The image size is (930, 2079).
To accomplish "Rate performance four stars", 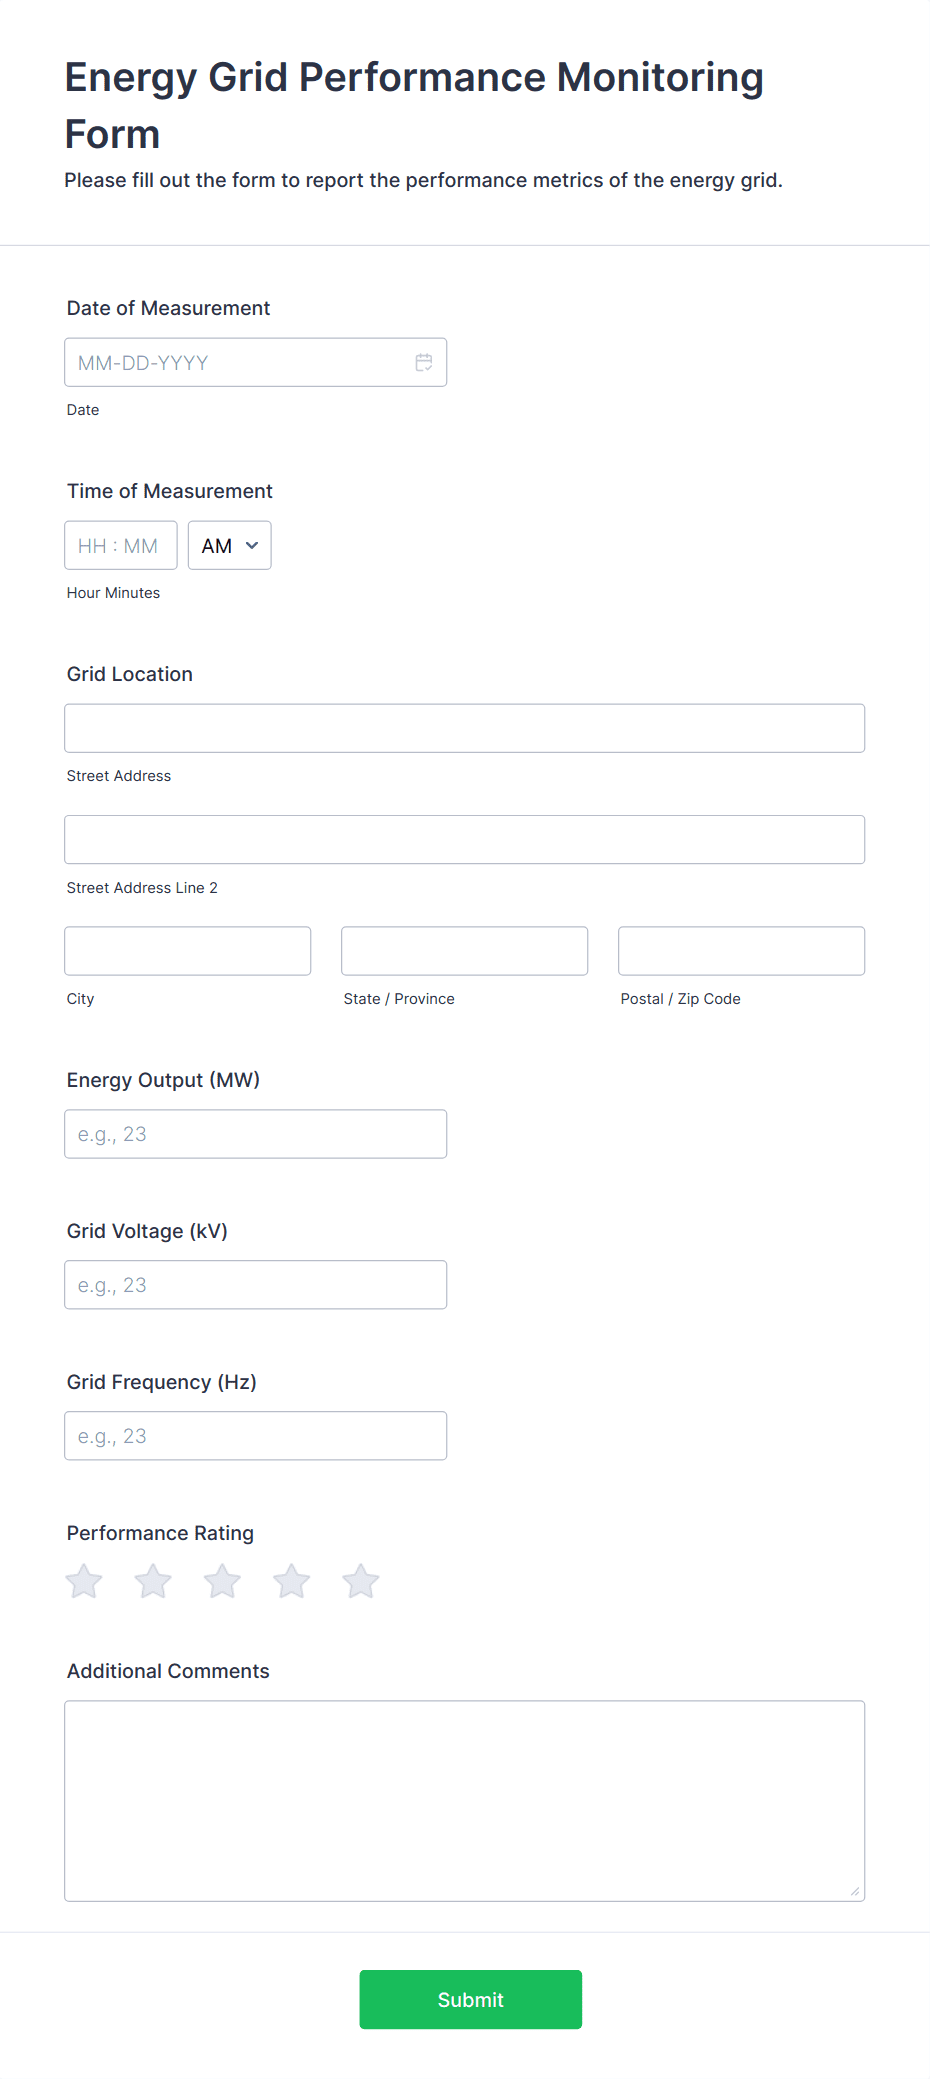I will click(x=291, y=1581).
